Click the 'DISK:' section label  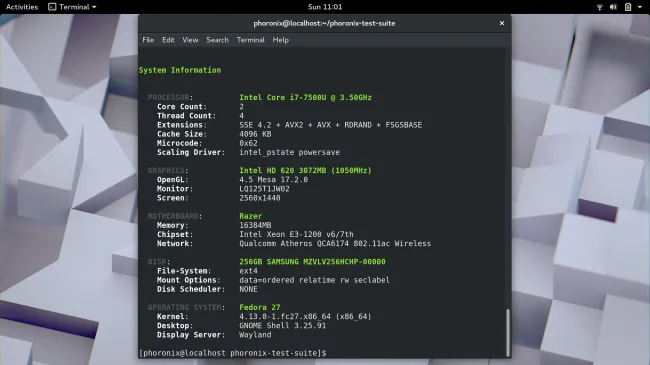coord(159,262)
